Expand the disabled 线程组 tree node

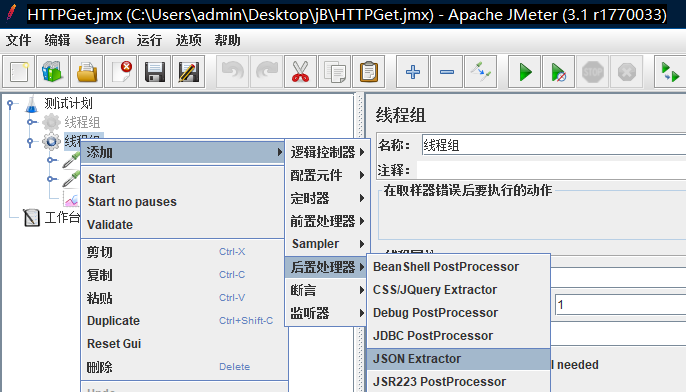click(30, 122)
